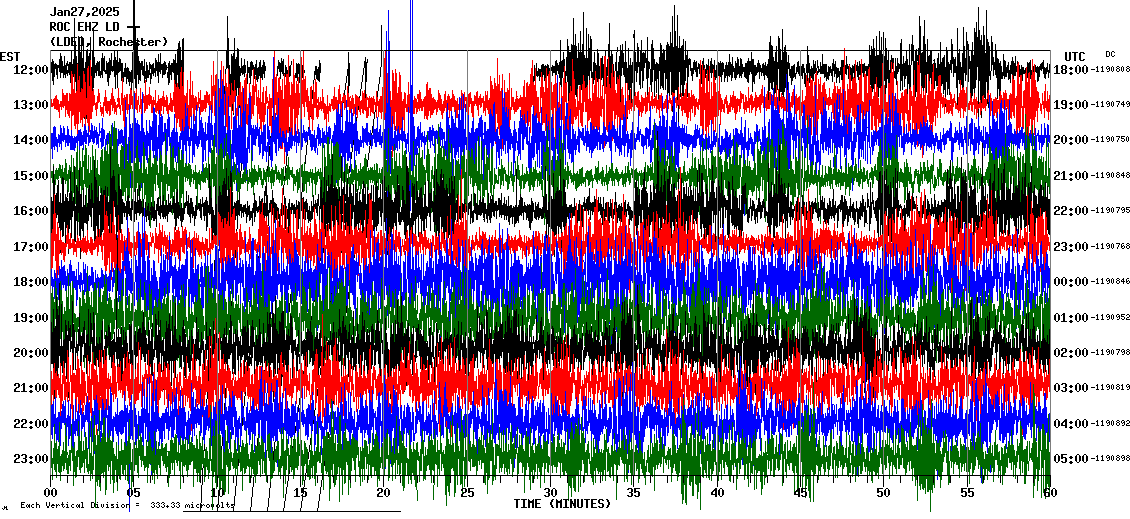Select the 12:00 EST row label
1130x519 pixels.
[31, 70]
